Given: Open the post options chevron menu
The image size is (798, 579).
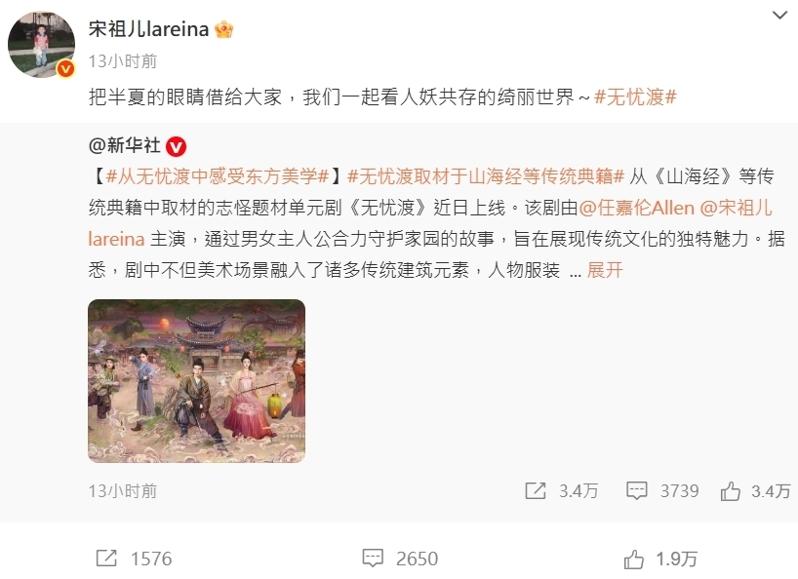Looking at the screenshot, I should point(779,15).
